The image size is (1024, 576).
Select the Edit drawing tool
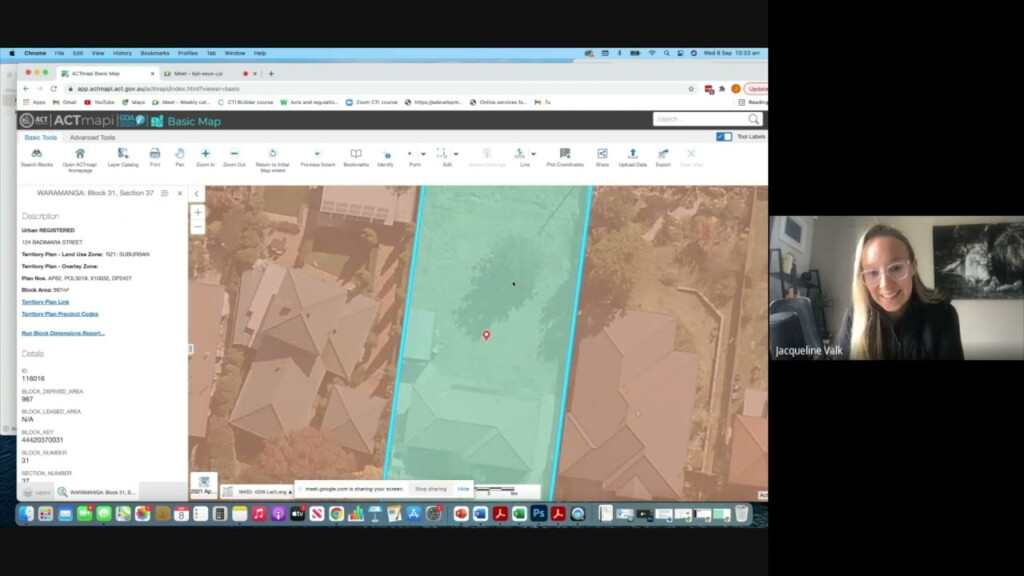pos(443,157)
